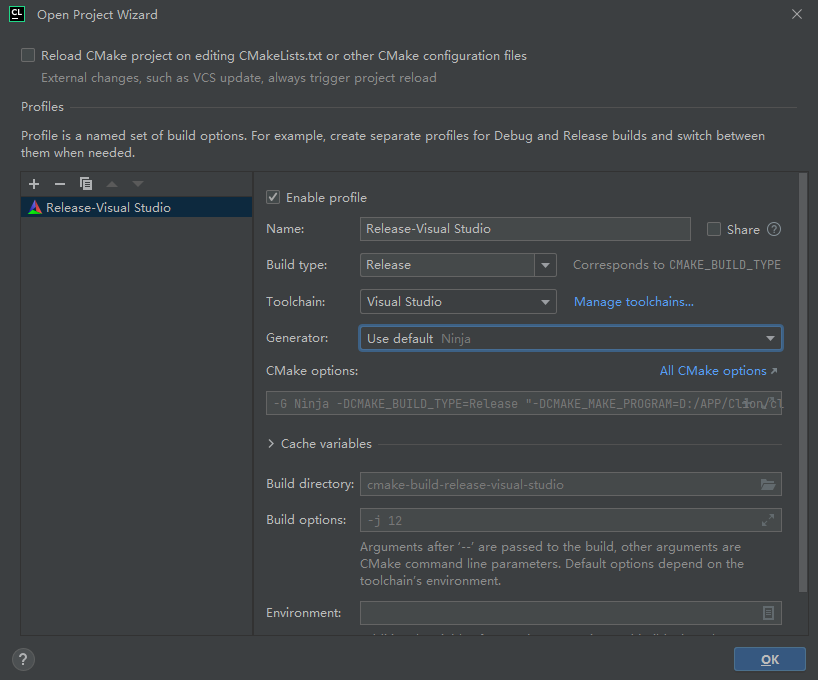
Task: Click the folder icon in Build directory field
Action: 767,485
